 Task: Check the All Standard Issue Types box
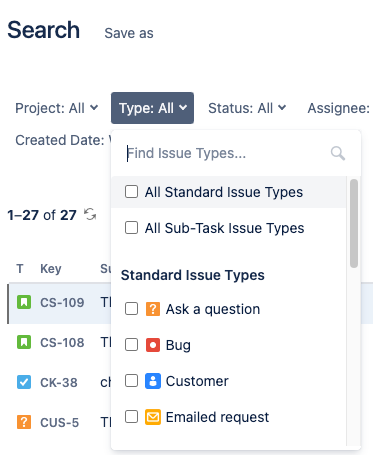pos(131,192)
